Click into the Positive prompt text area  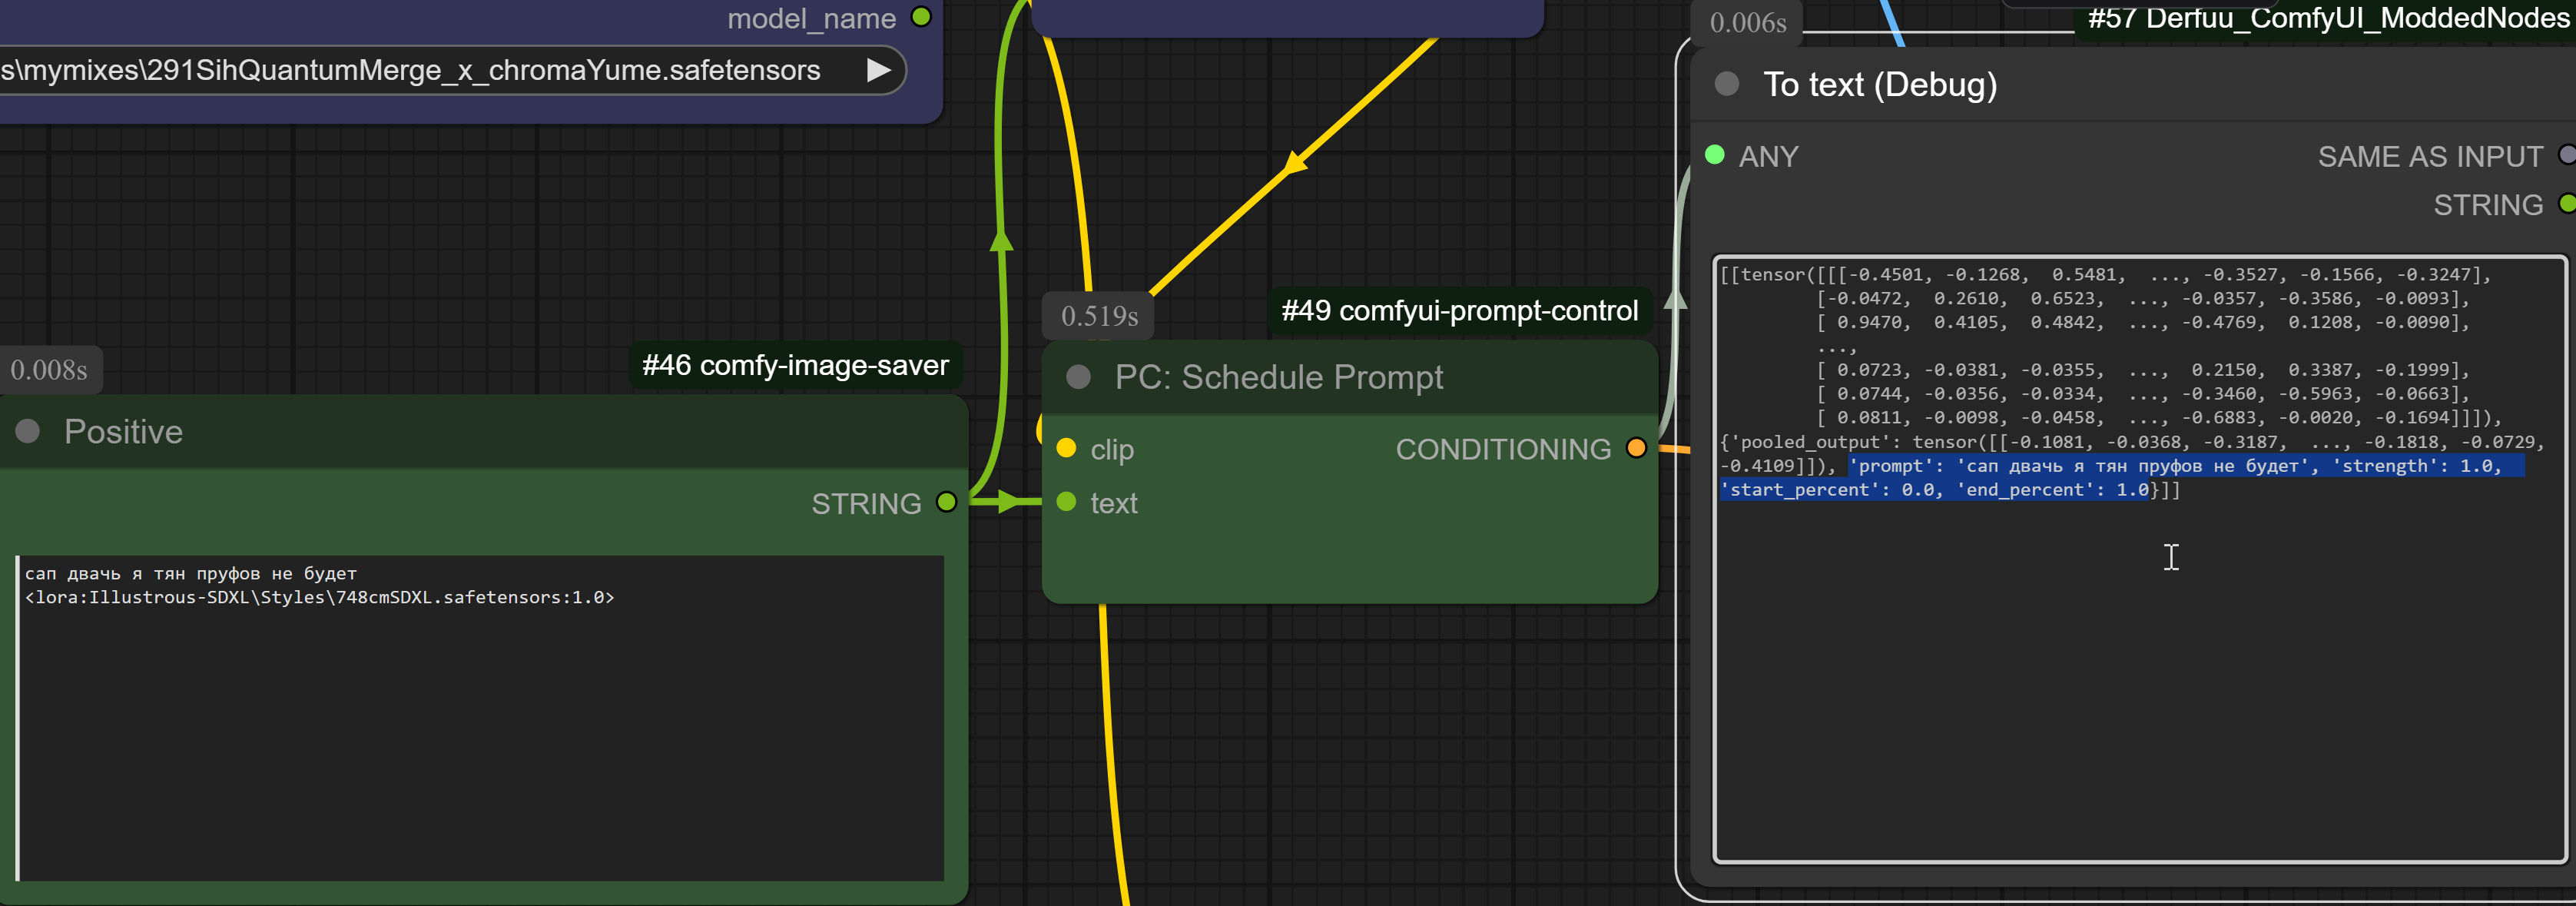(x=480, y=718)
